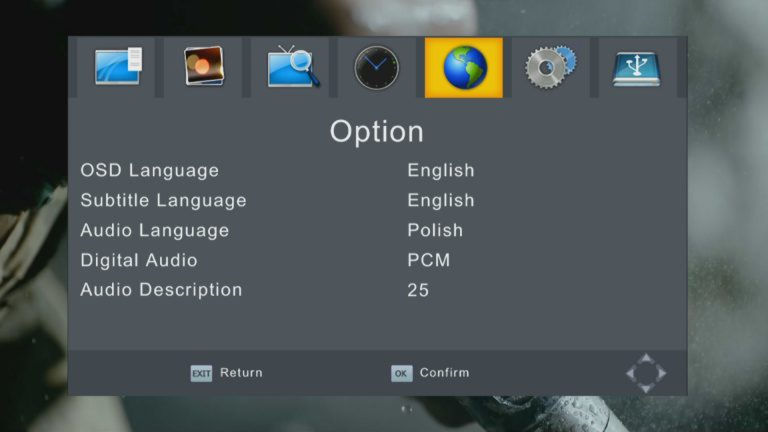
Task: Change the Audio Language value Polish
Action: [x=435, y=230]
